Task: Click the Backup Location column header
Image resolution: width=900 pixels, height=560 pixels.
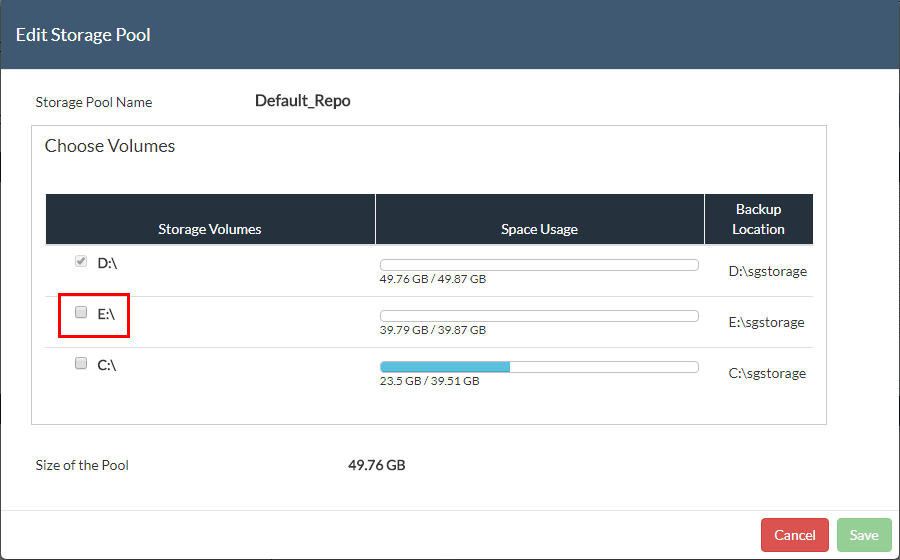Action: coord(758,219)
